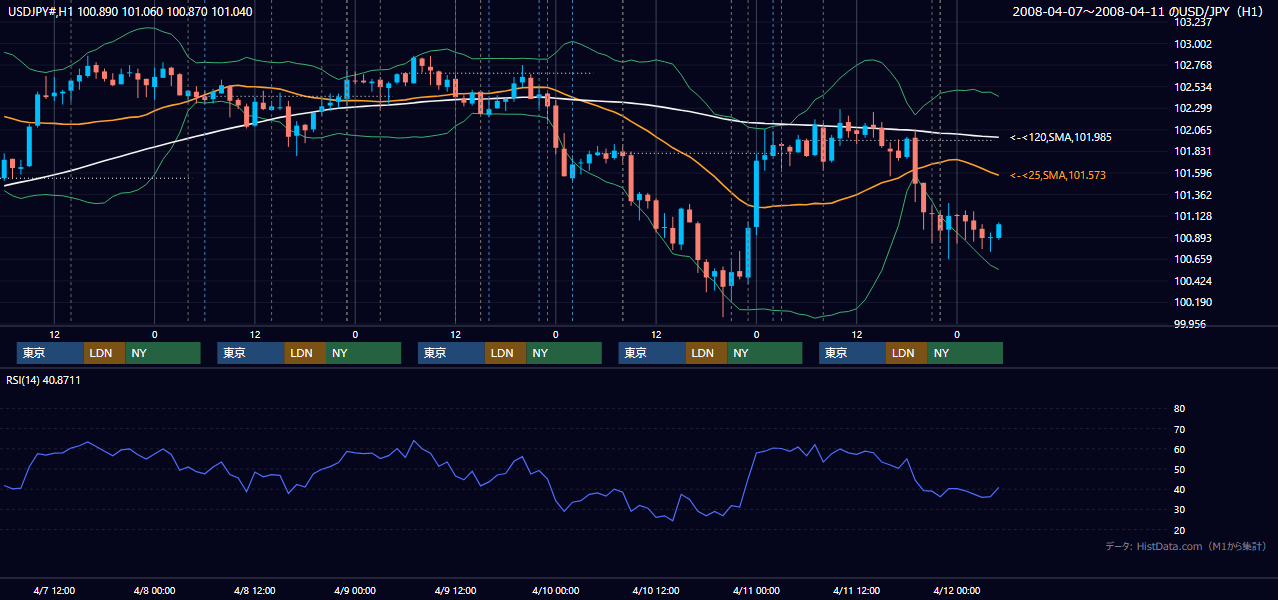Click price level 100.893 on axis
Screen dimensions: 1278x600
(1192, 238)
